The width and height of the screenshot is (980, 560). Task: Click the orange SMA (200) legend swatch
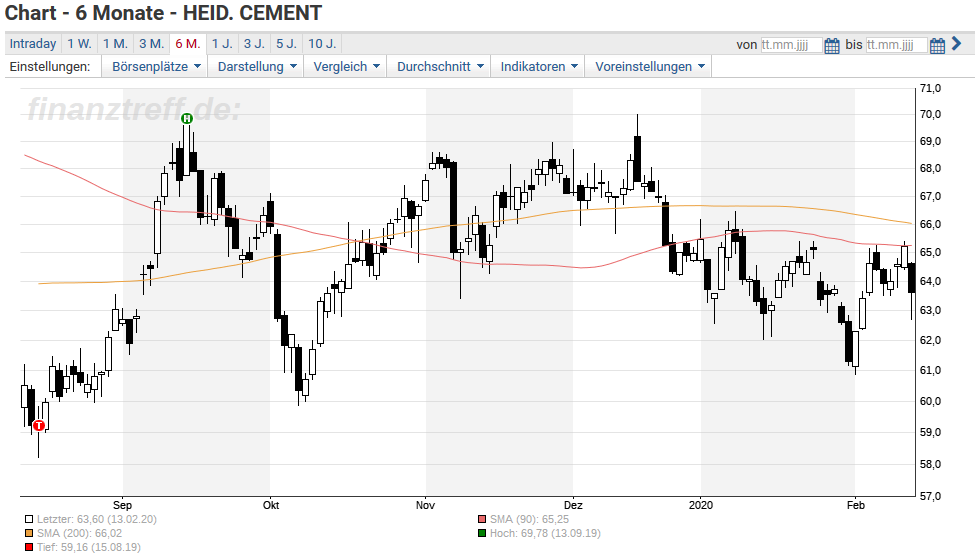pos(29,534)
